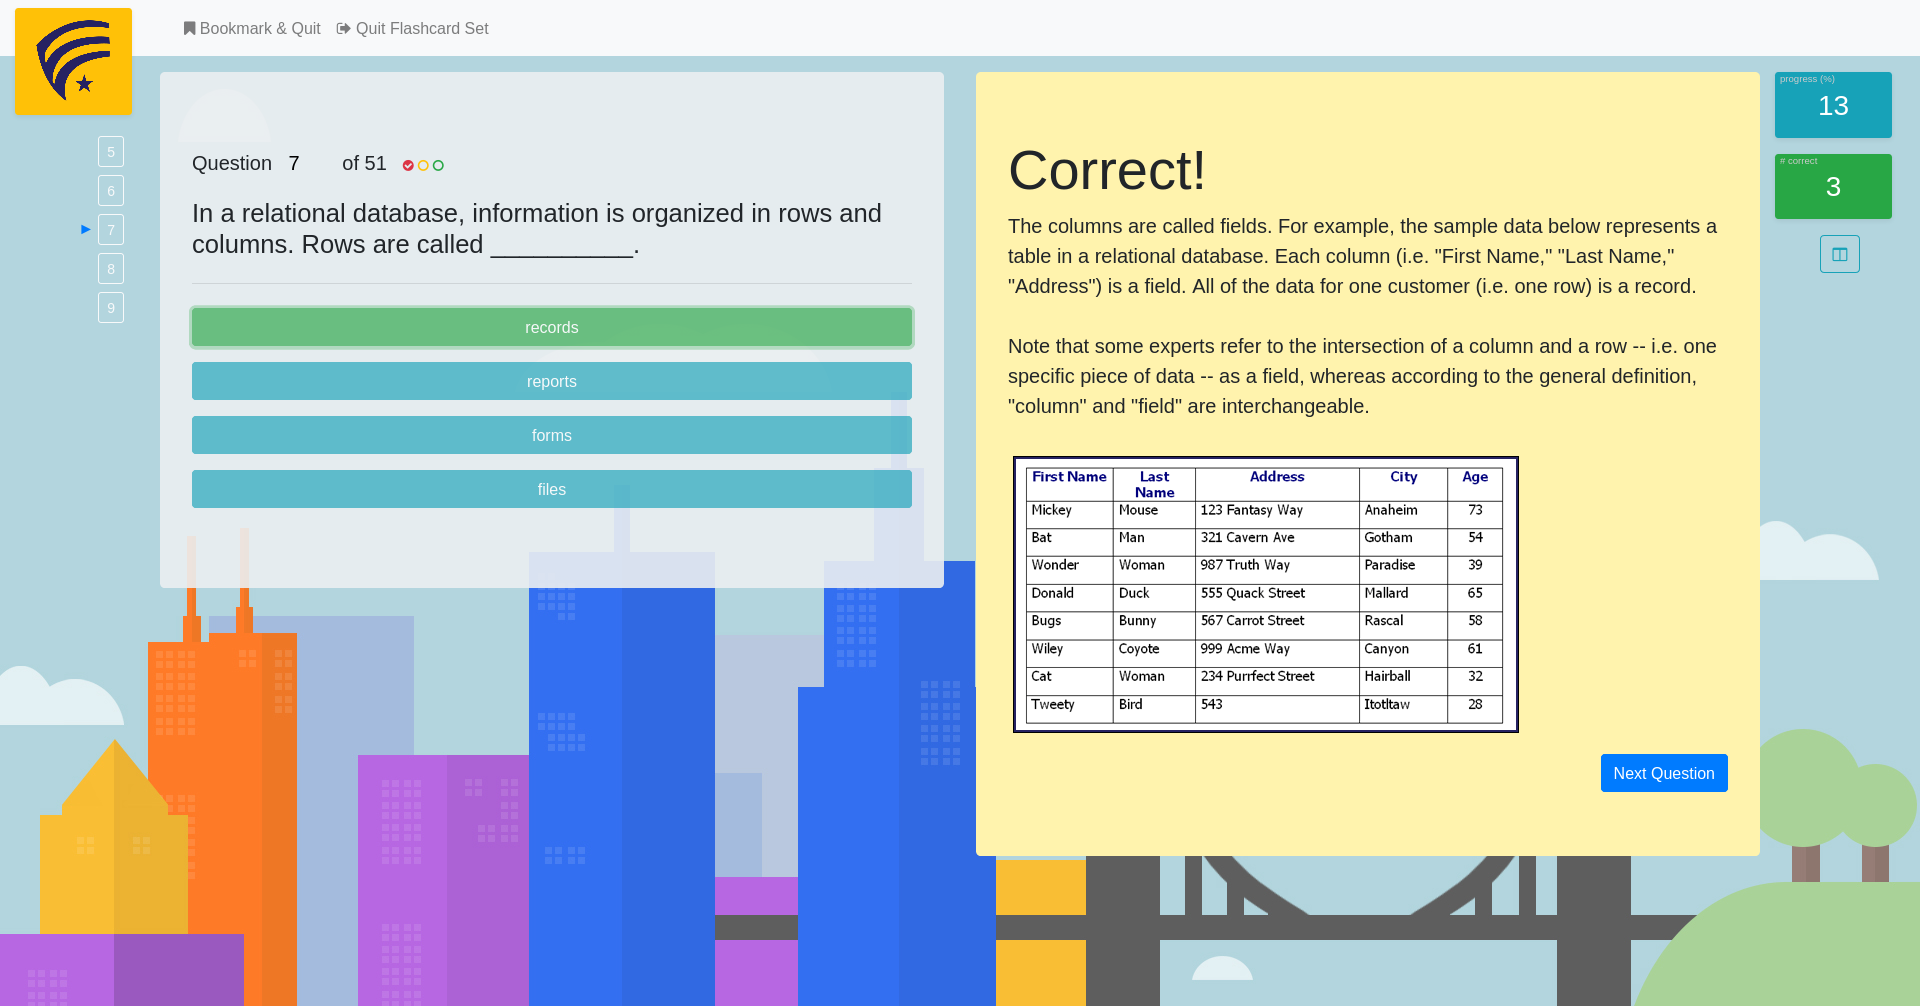The width and height of the screenshot is (1920, 1006).
Task: Choose the 'files' answer option
Action: [552, 489]
